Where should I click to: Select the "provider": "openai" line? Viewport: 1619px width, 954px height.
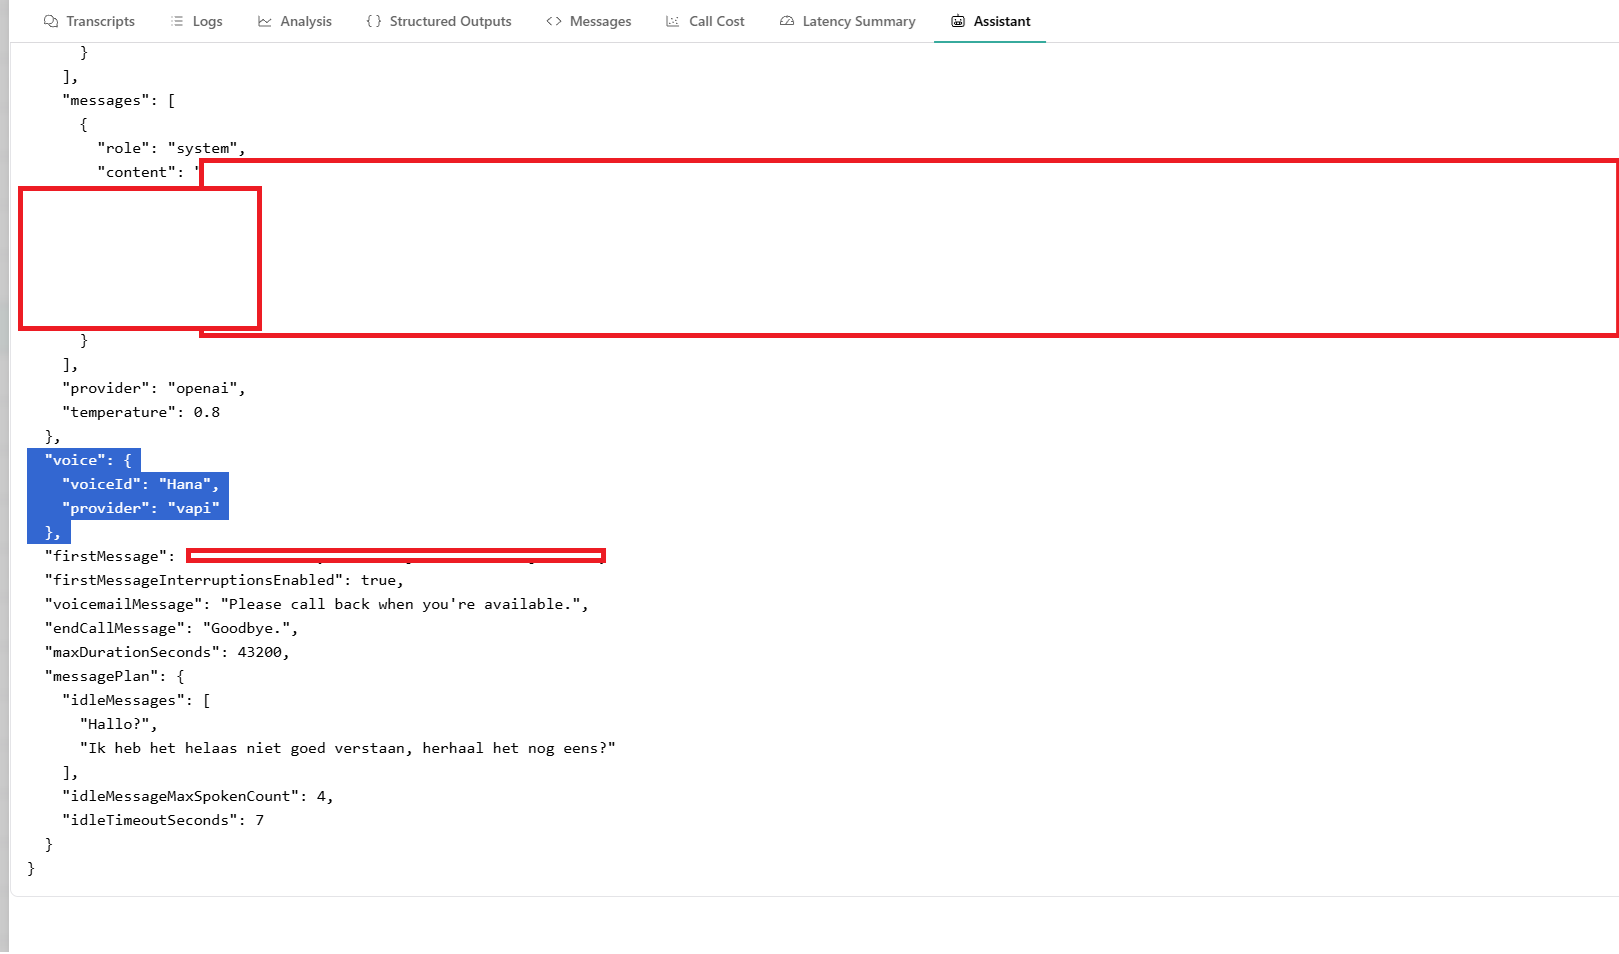point(153,388)
